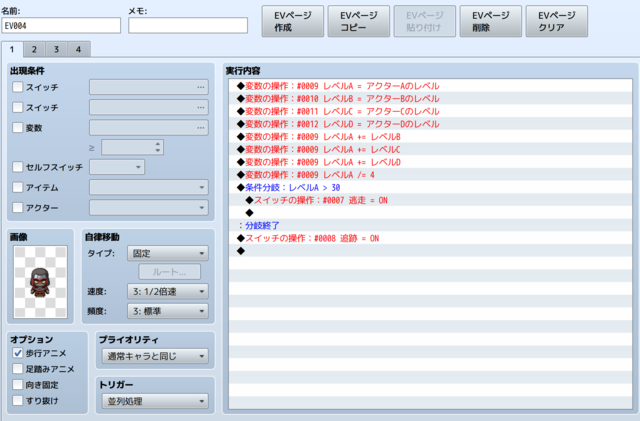The height and width of the screenshot is (421, 640).
Task: Click the variable value stepper arrows
Action: click(158, 147)
